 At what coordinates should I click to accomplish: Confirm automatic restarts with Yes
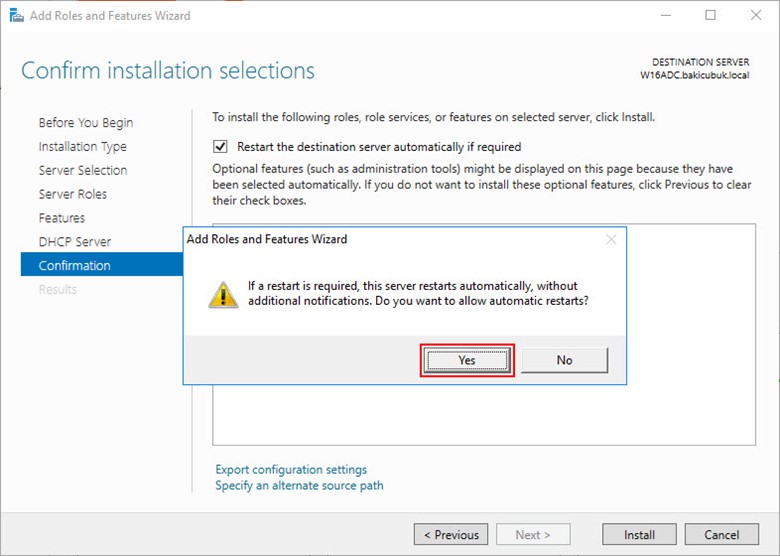(467, 360)
